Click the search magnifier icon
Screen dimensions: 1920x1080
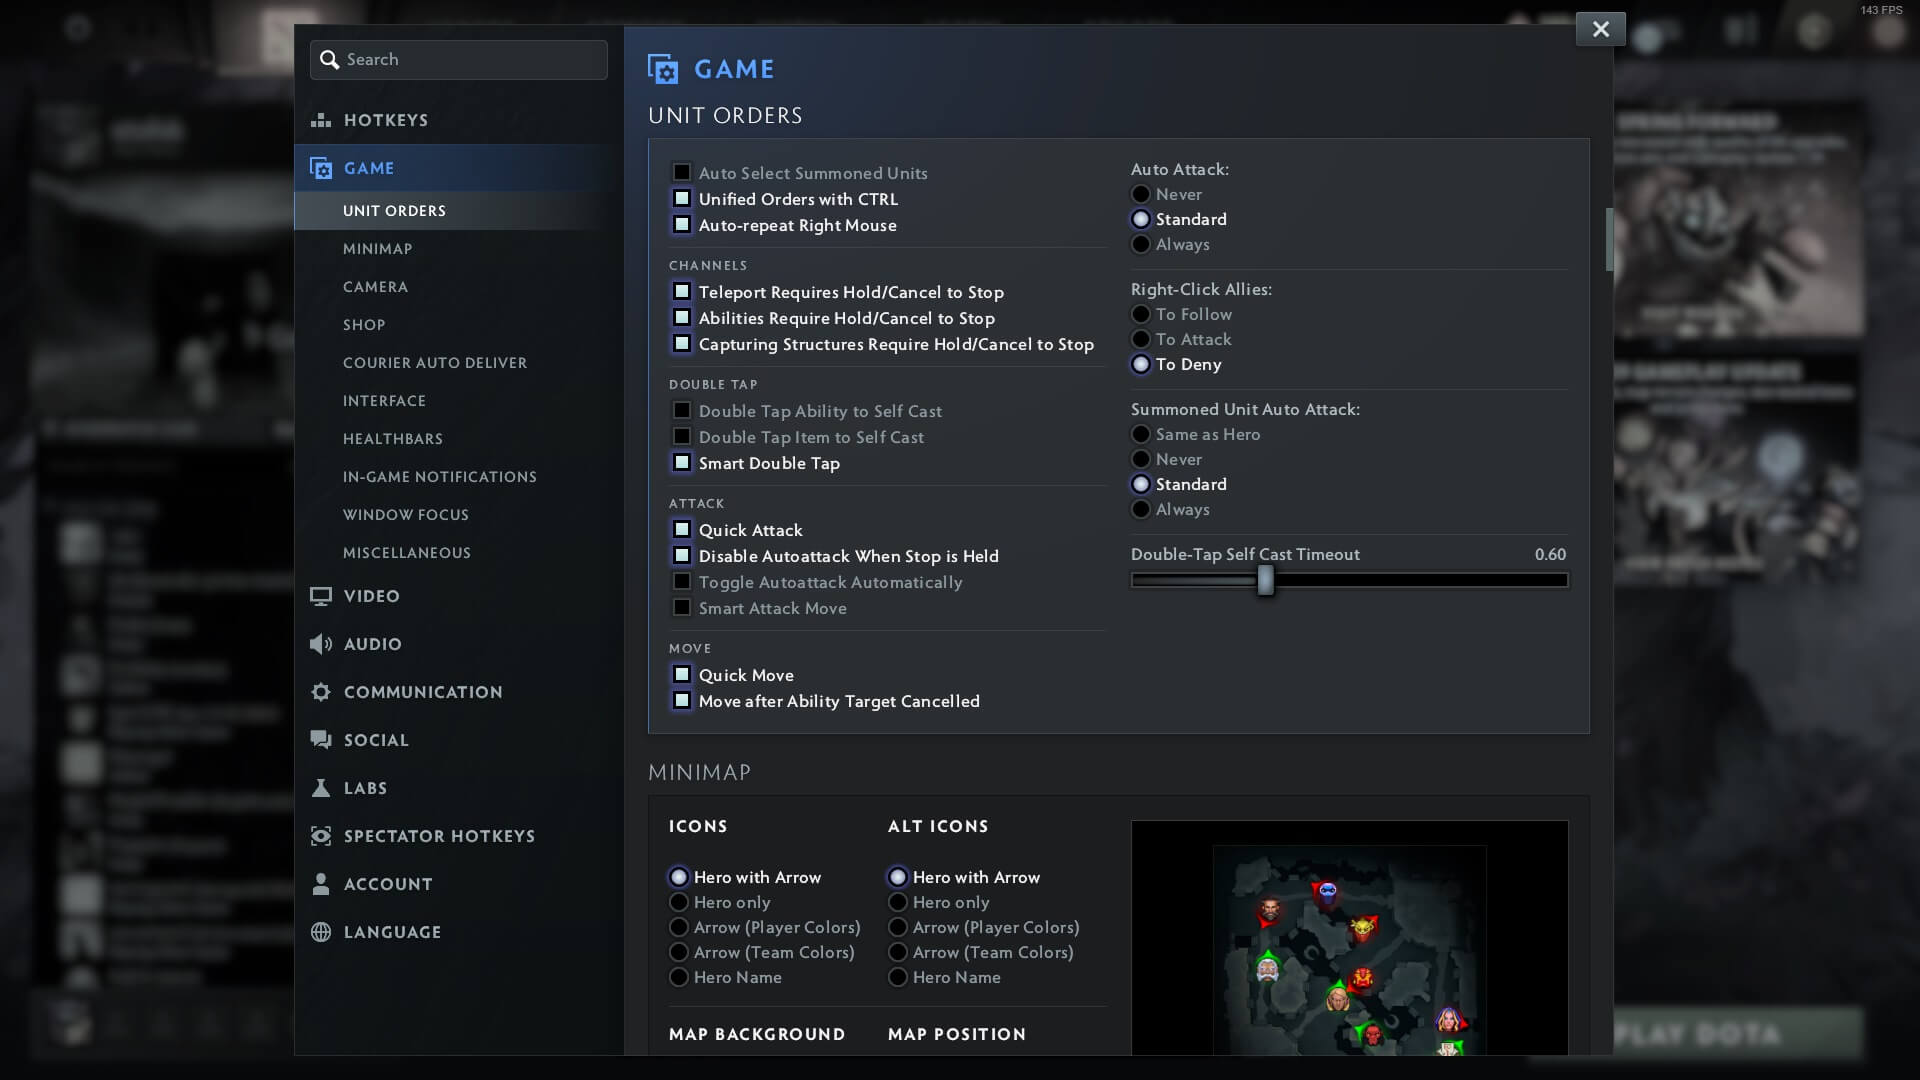[329, 60]
